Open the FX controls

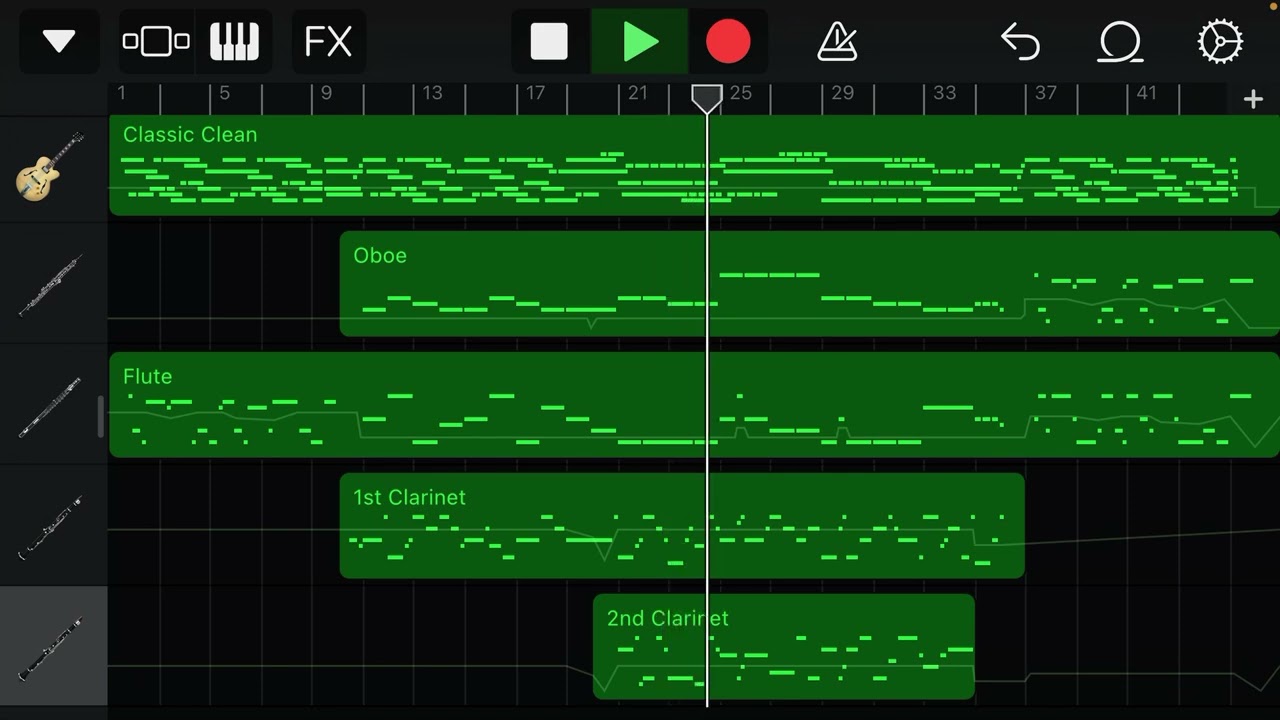point(328,42)
